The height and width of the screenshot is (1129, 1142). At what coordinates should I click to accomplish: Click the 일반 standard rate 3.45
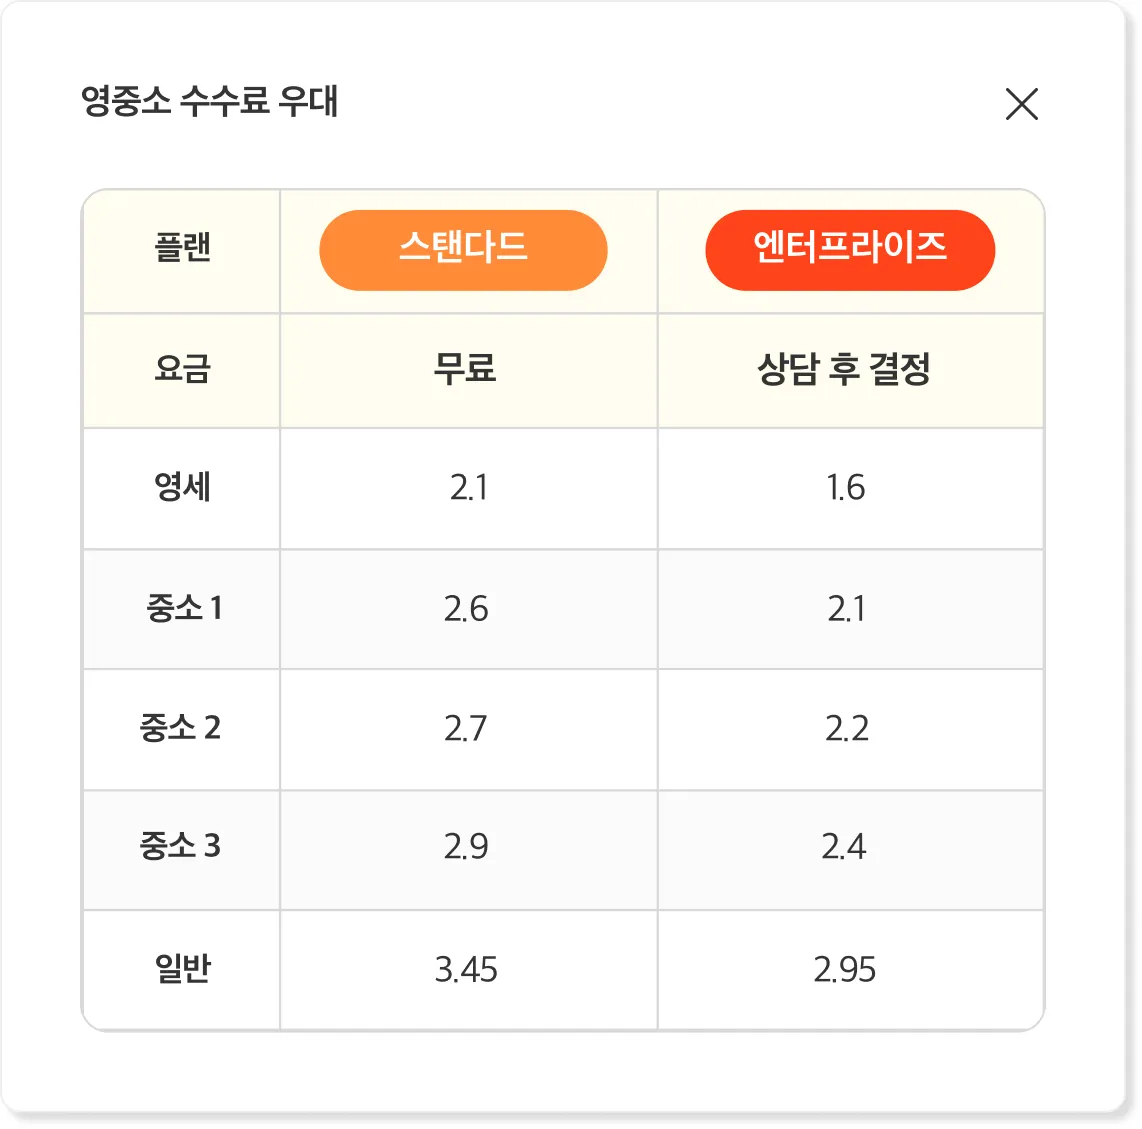(466, 969)
